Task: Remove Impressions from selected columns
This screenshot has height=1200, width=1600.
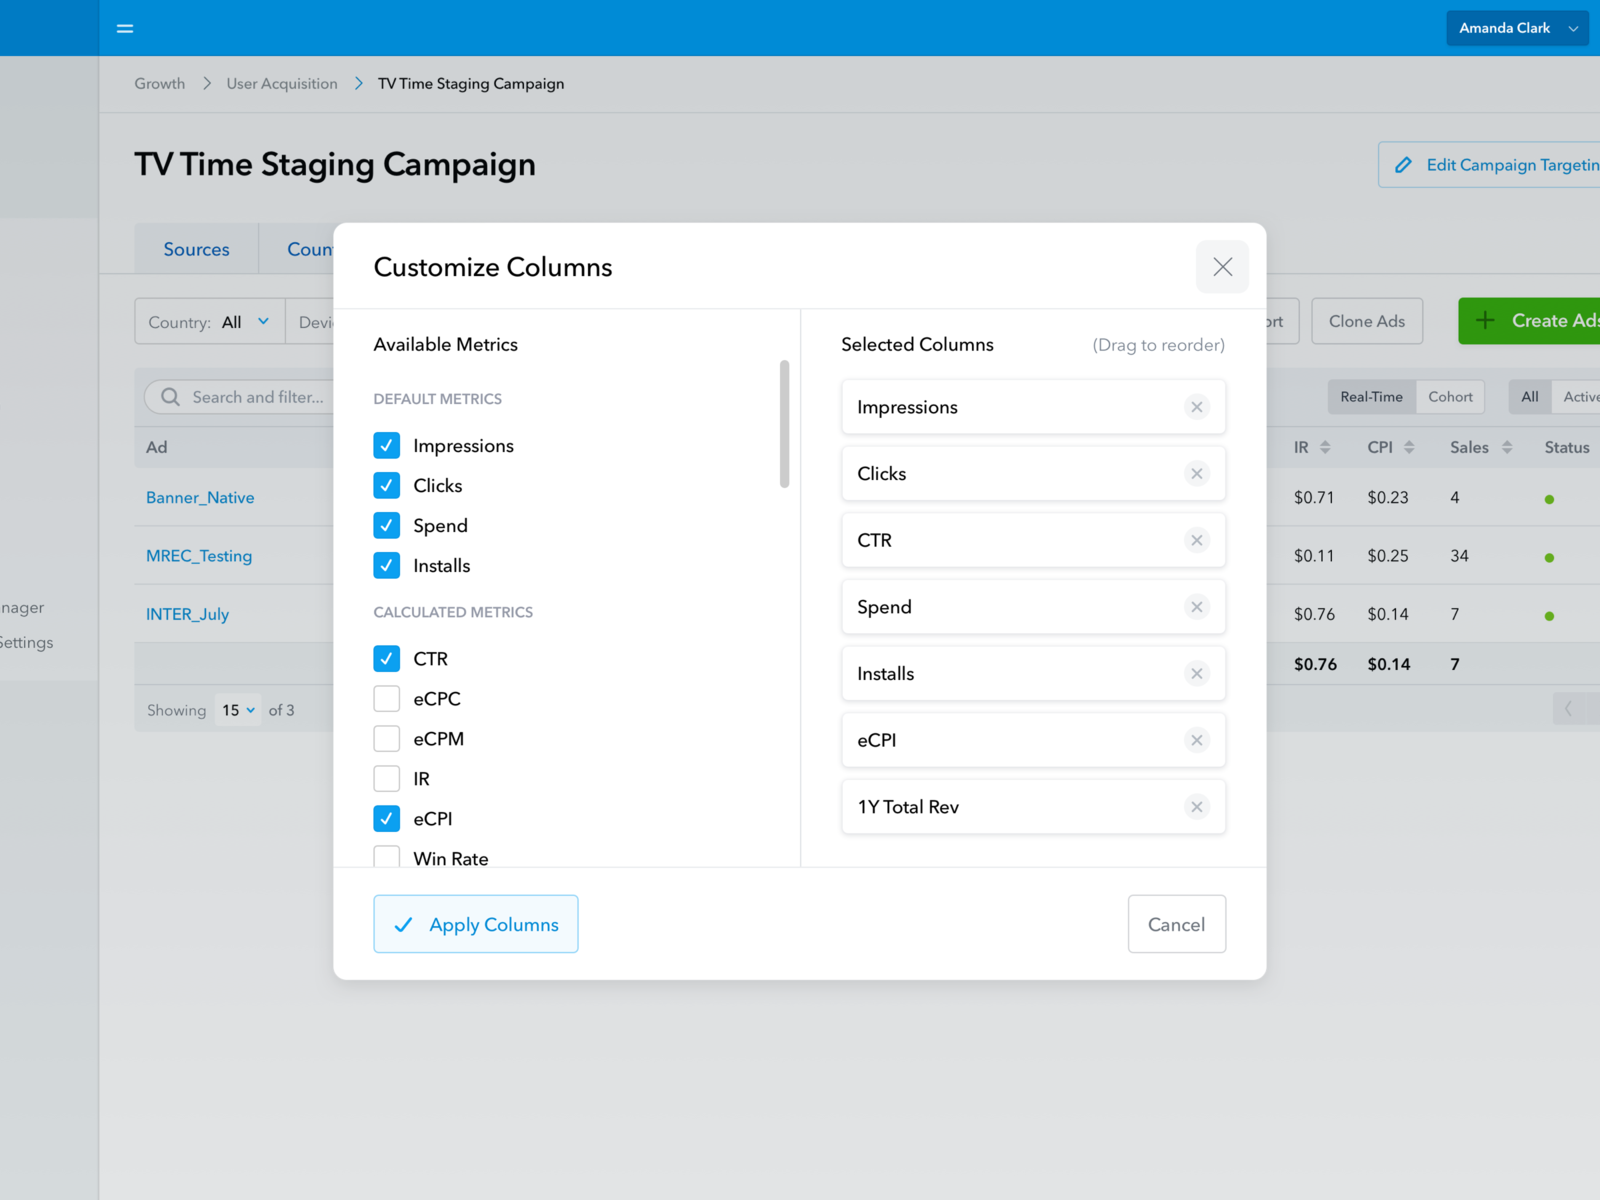Action: [1196, 407]
